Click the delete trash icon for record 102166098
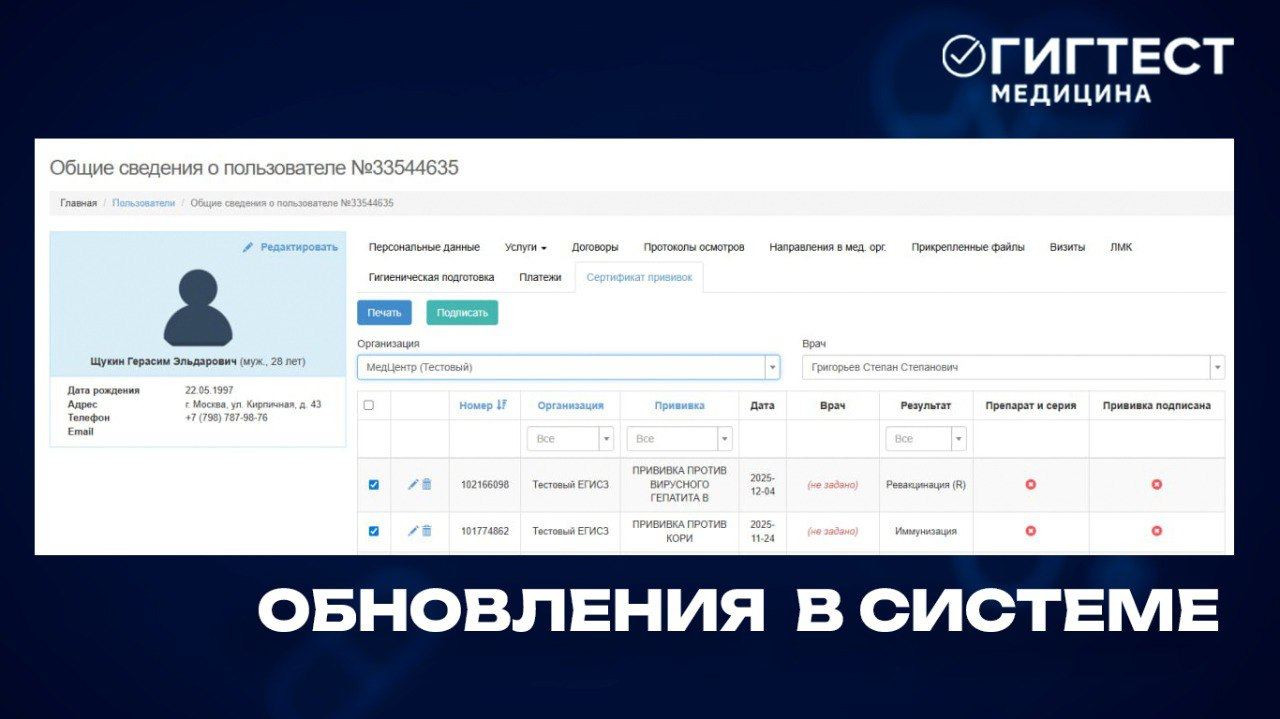This screenshot has height=719, width=1280. (425, 484)
